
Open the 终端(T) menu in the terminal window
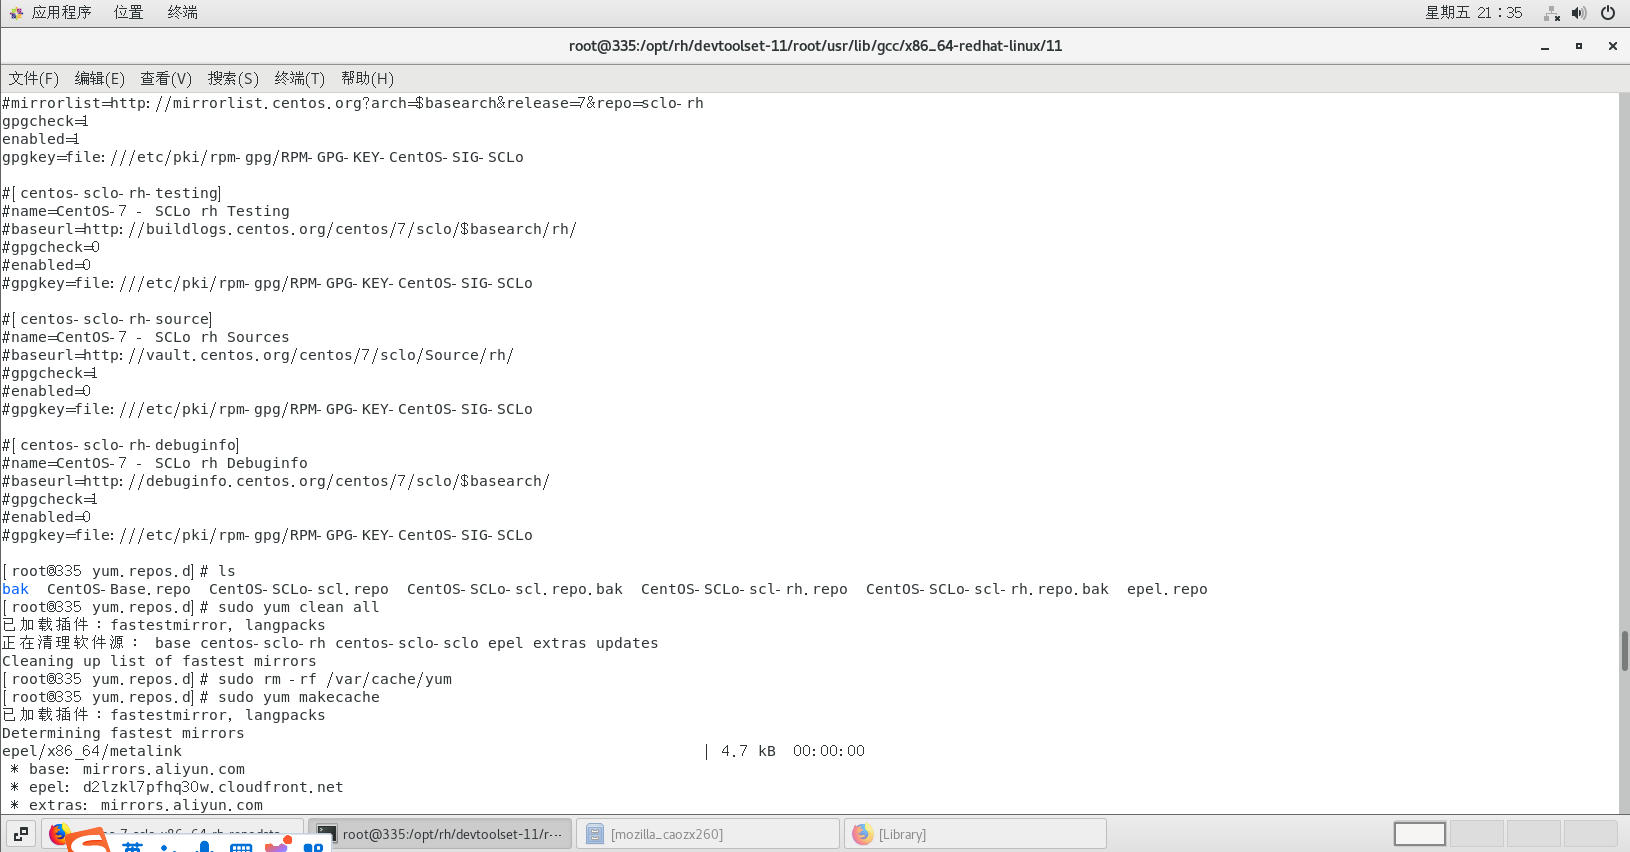pyautogui.click(x=299, y=79)
